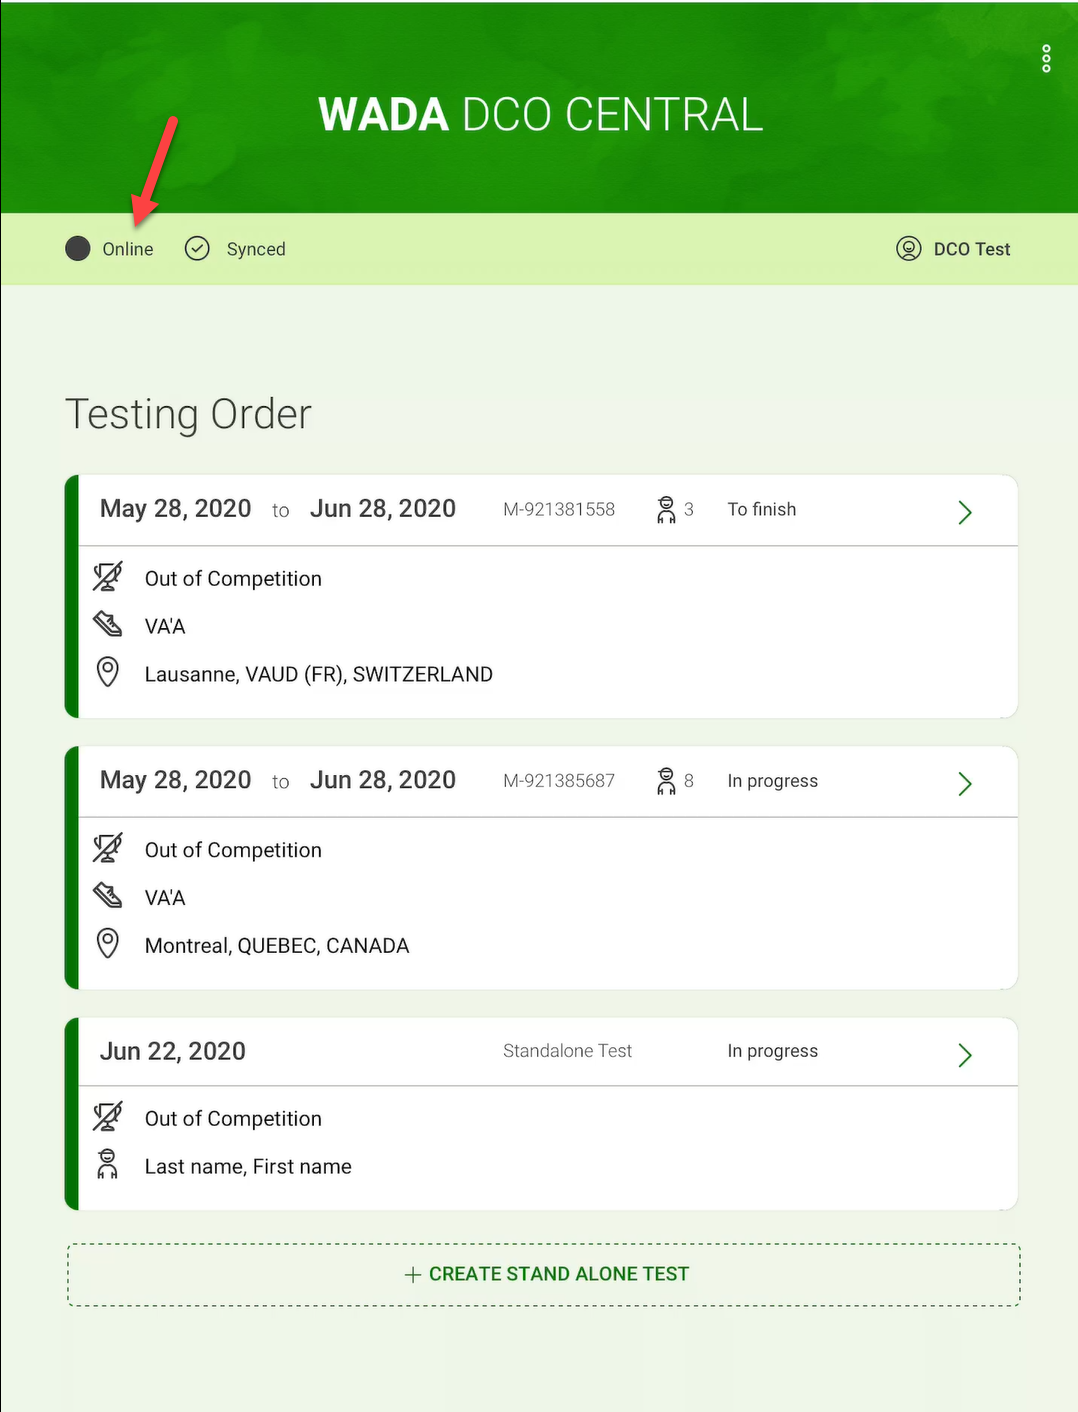Click VA'A sport text in Lausanne order

pyautogui.click(x=165, y=626)
